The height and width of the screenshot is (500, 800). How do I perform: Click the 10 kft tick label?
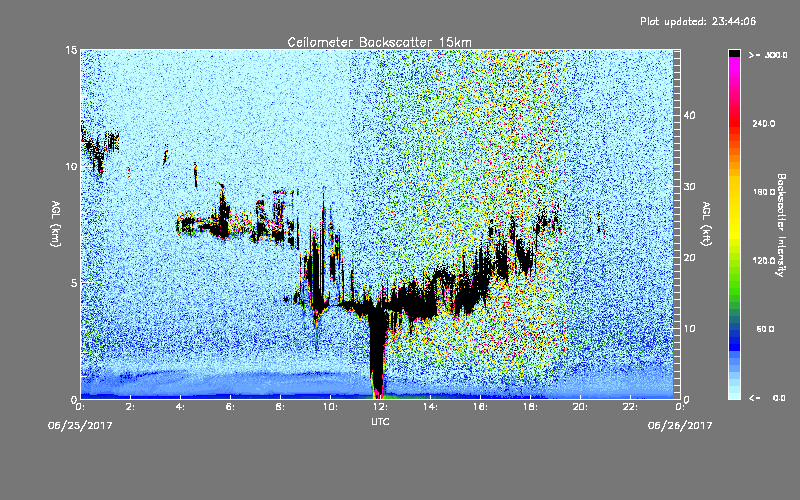[x=689, y=329]
